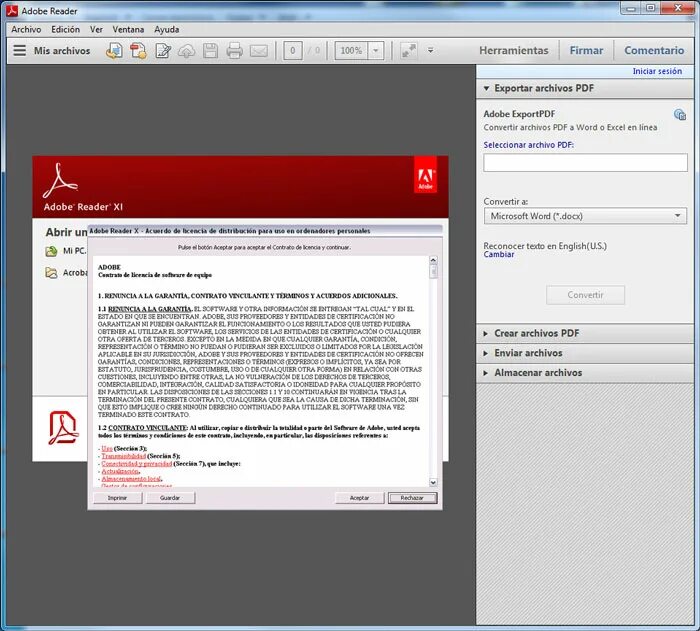The image size is (700, 631).
Task: Click the license scrollbar down arrow
Action: coord(433,482)
